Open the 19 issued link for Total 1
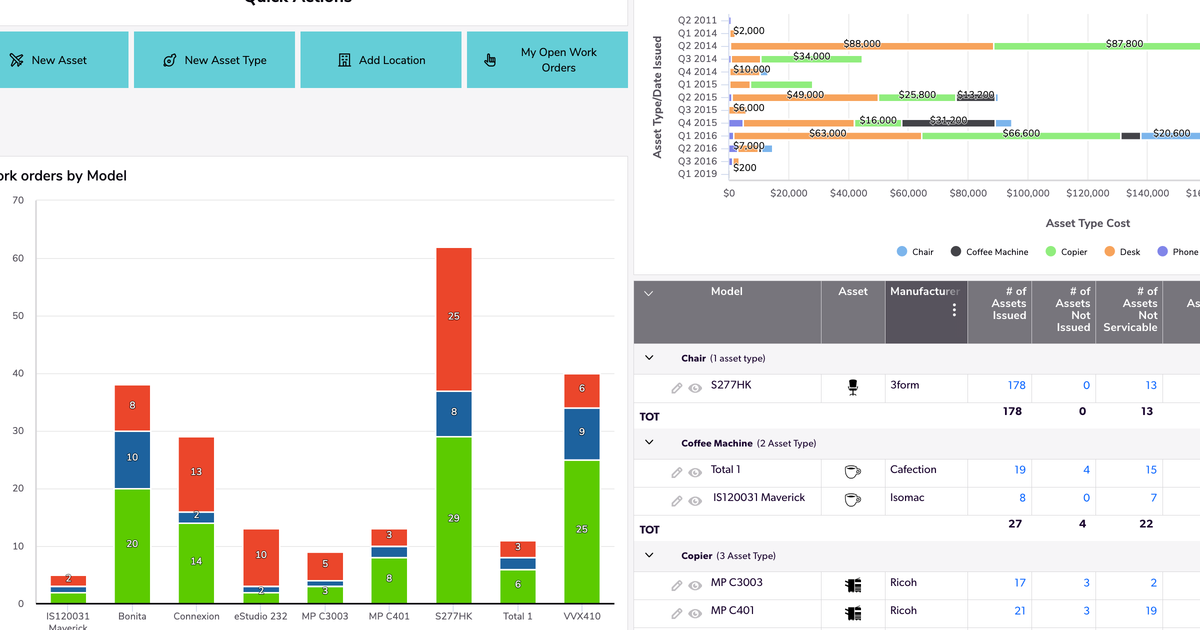1200x630 pixels. [1020, 470]
